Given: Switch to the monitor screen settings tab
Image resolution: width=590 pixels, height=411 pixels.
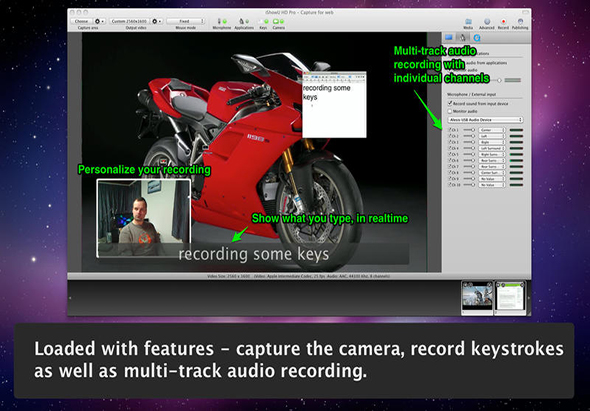Looking at the screenshot, I should click(449, 37).
